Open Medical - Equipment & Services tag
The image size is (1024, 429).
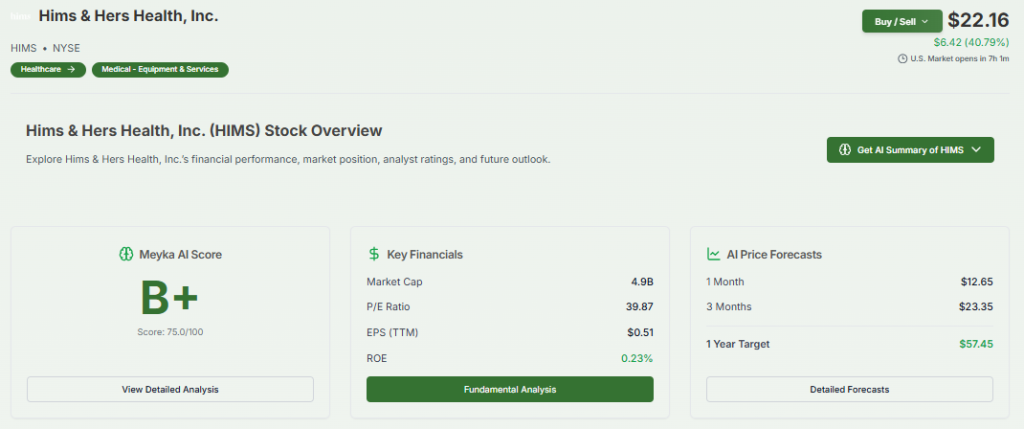[160, 69]
